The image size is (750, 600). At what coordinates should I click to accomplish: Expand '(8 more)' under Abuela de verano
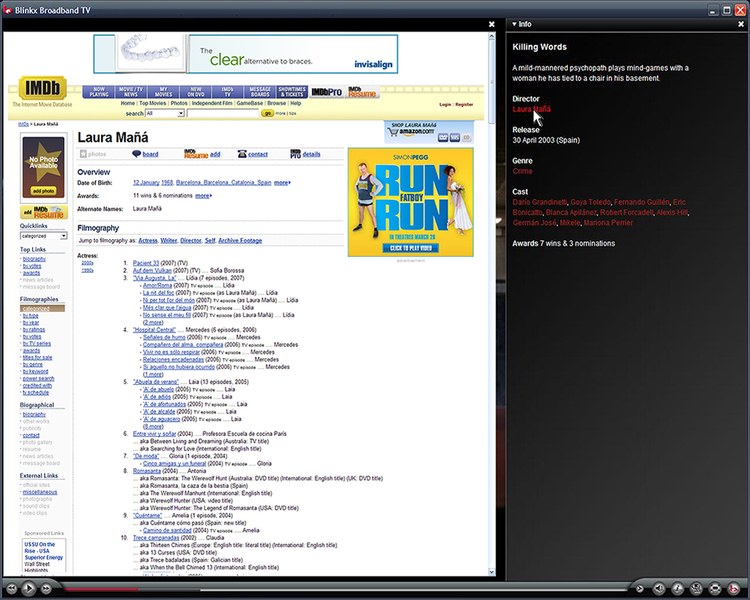(153, 426)
